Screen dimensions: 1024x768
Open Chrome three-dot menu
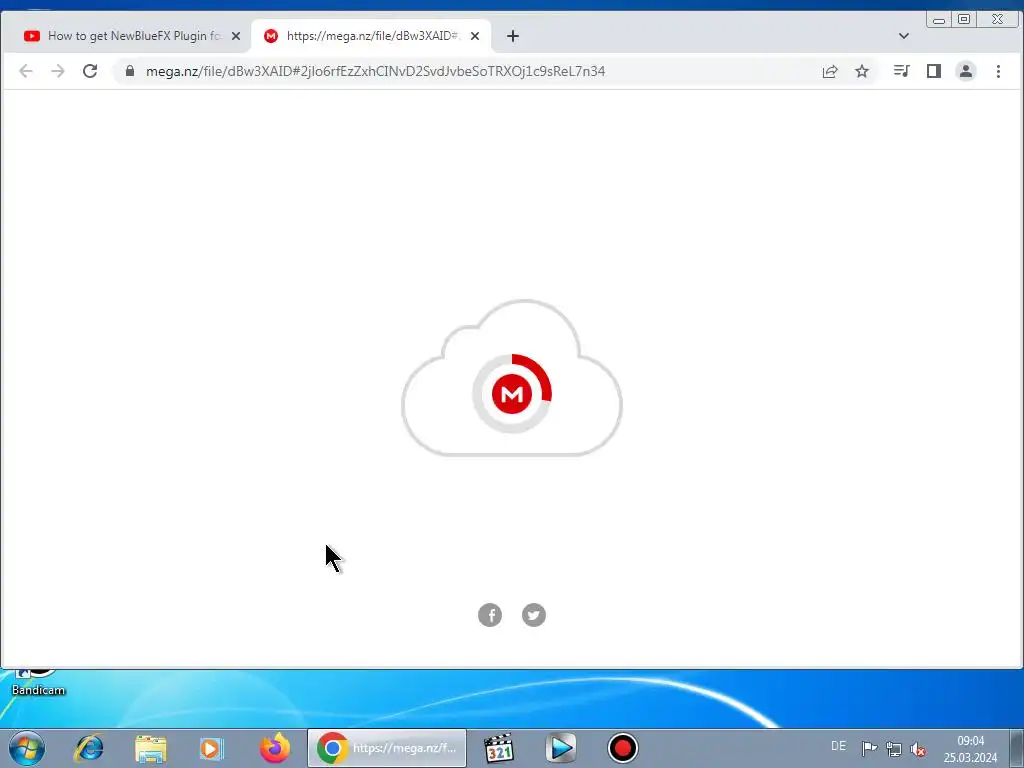pos(998,71)
